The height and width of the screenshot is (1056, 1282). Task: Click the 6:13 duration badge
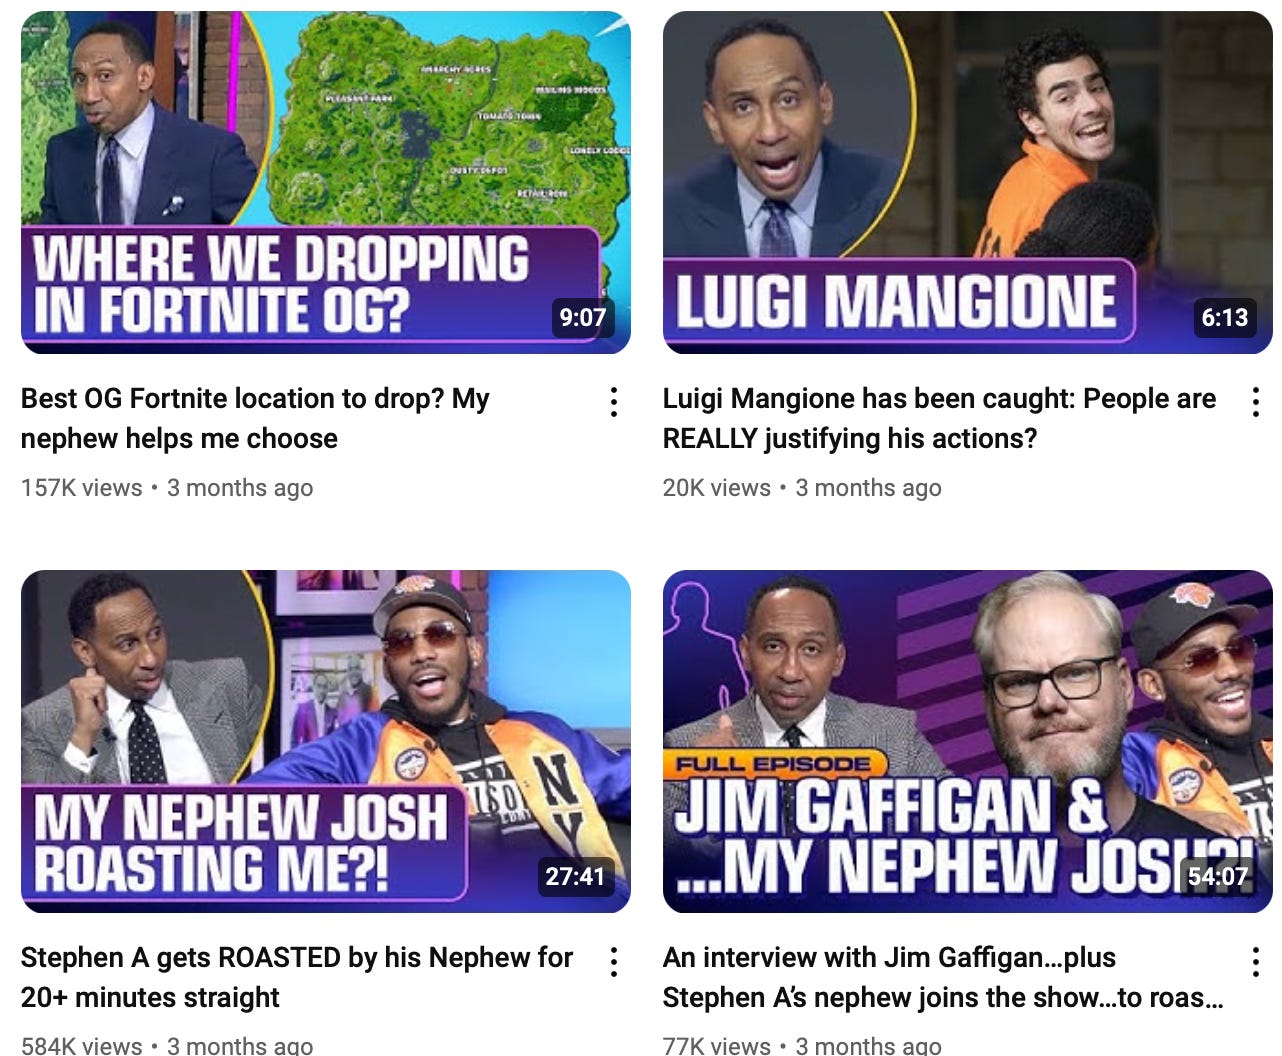1225,317
